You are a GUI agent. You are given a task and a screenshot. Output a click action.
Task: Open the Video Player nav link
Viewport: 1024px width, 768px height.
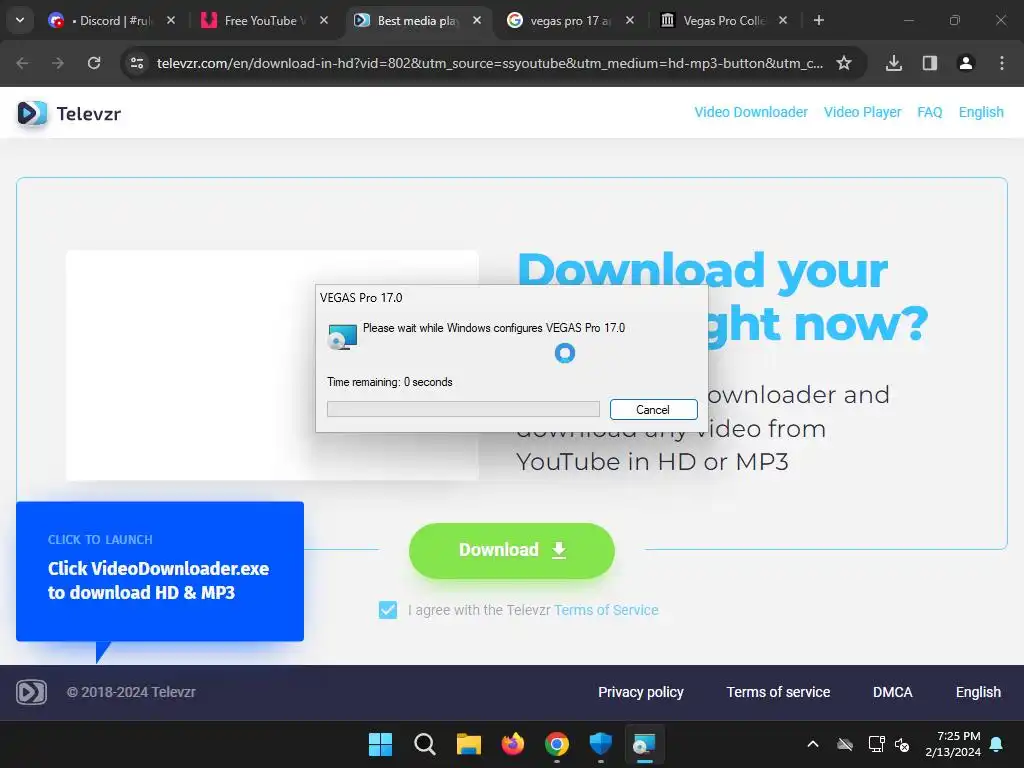pos(862,112)
